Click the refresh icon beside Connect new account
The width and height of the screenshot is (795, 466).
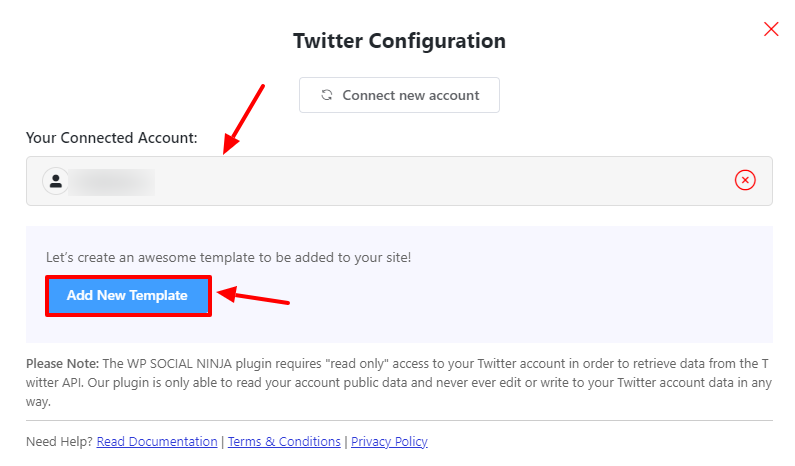pyautogui.click(x=327, y=95)
